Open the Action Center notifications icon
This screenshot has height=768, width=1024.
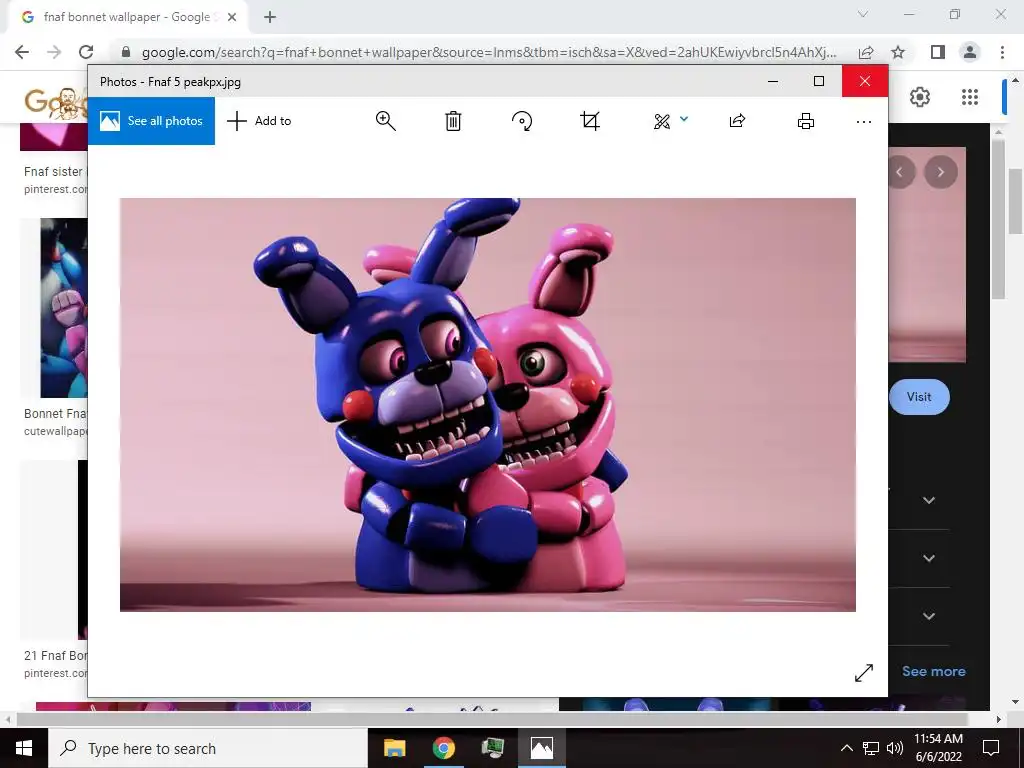coord(991,748)
